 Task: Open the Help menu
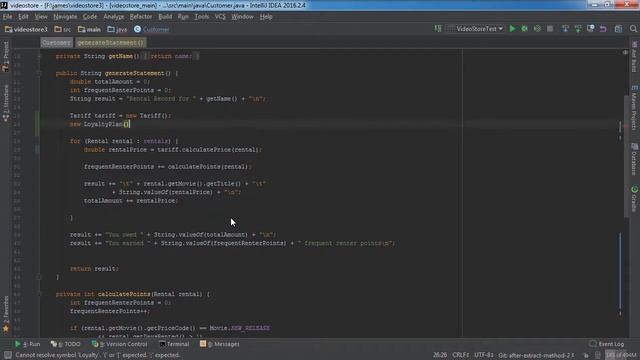pyautogui.click(x=266, y=17)
